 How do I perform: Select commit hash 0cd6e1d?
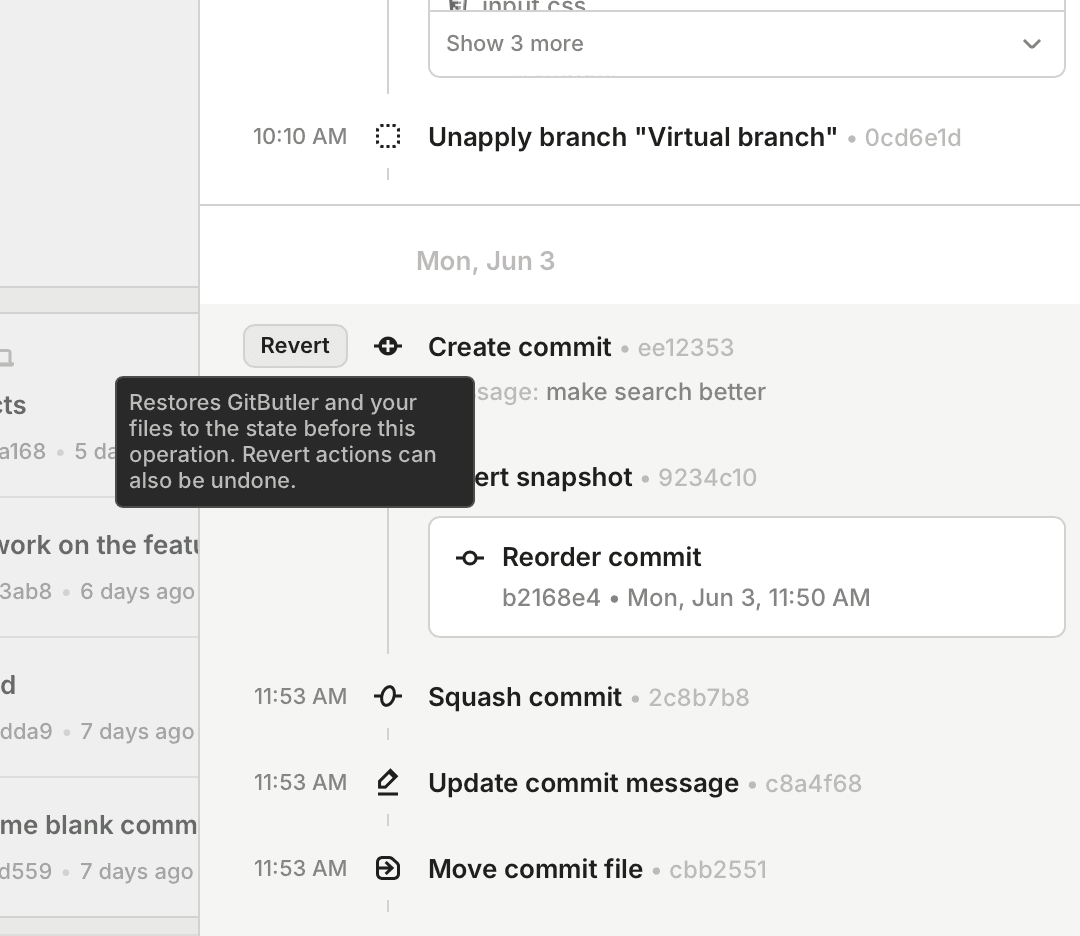(912, 138)
